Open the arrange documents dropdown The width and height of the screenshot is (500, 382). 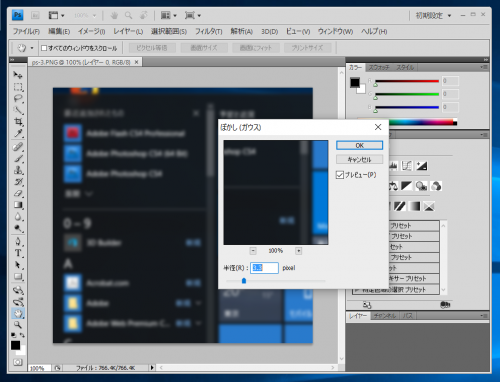pyautogui.click(x=168, y=15)
